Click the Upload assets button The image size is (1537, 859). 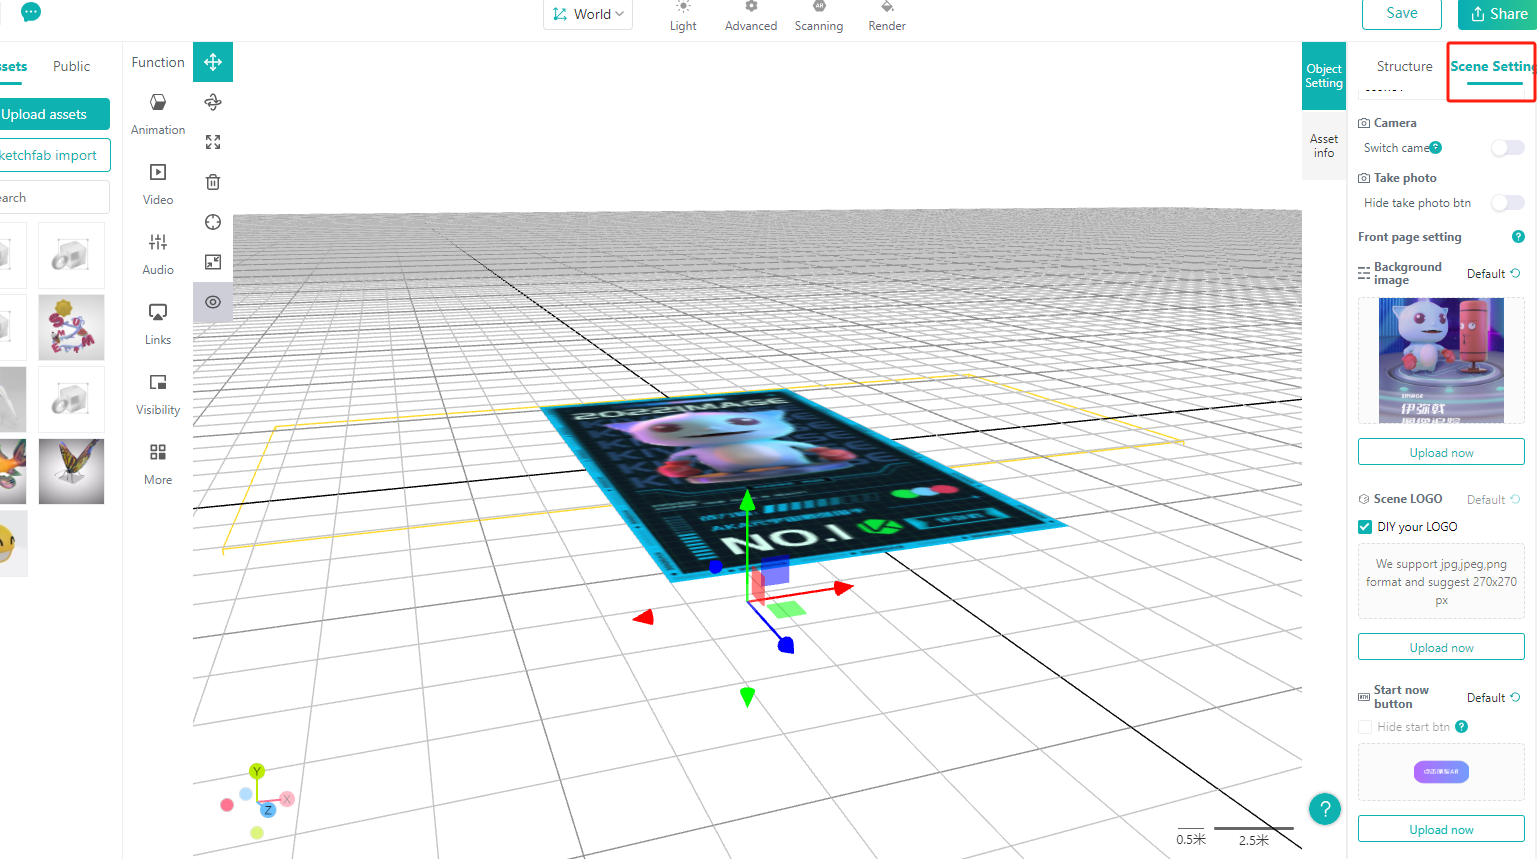pos(55,114)
